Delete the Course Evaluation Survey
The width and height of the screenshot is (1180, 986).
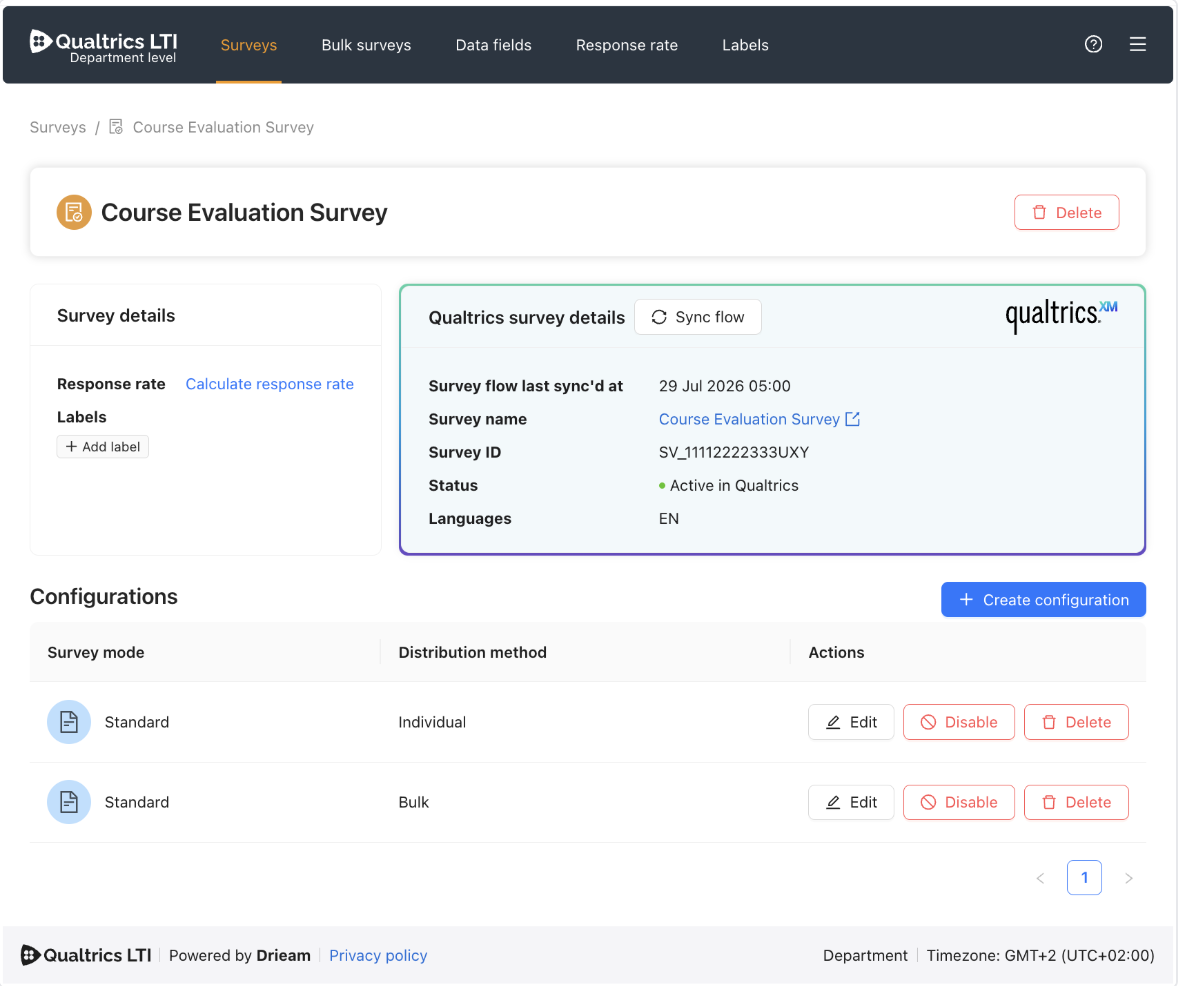[1066, 212]
